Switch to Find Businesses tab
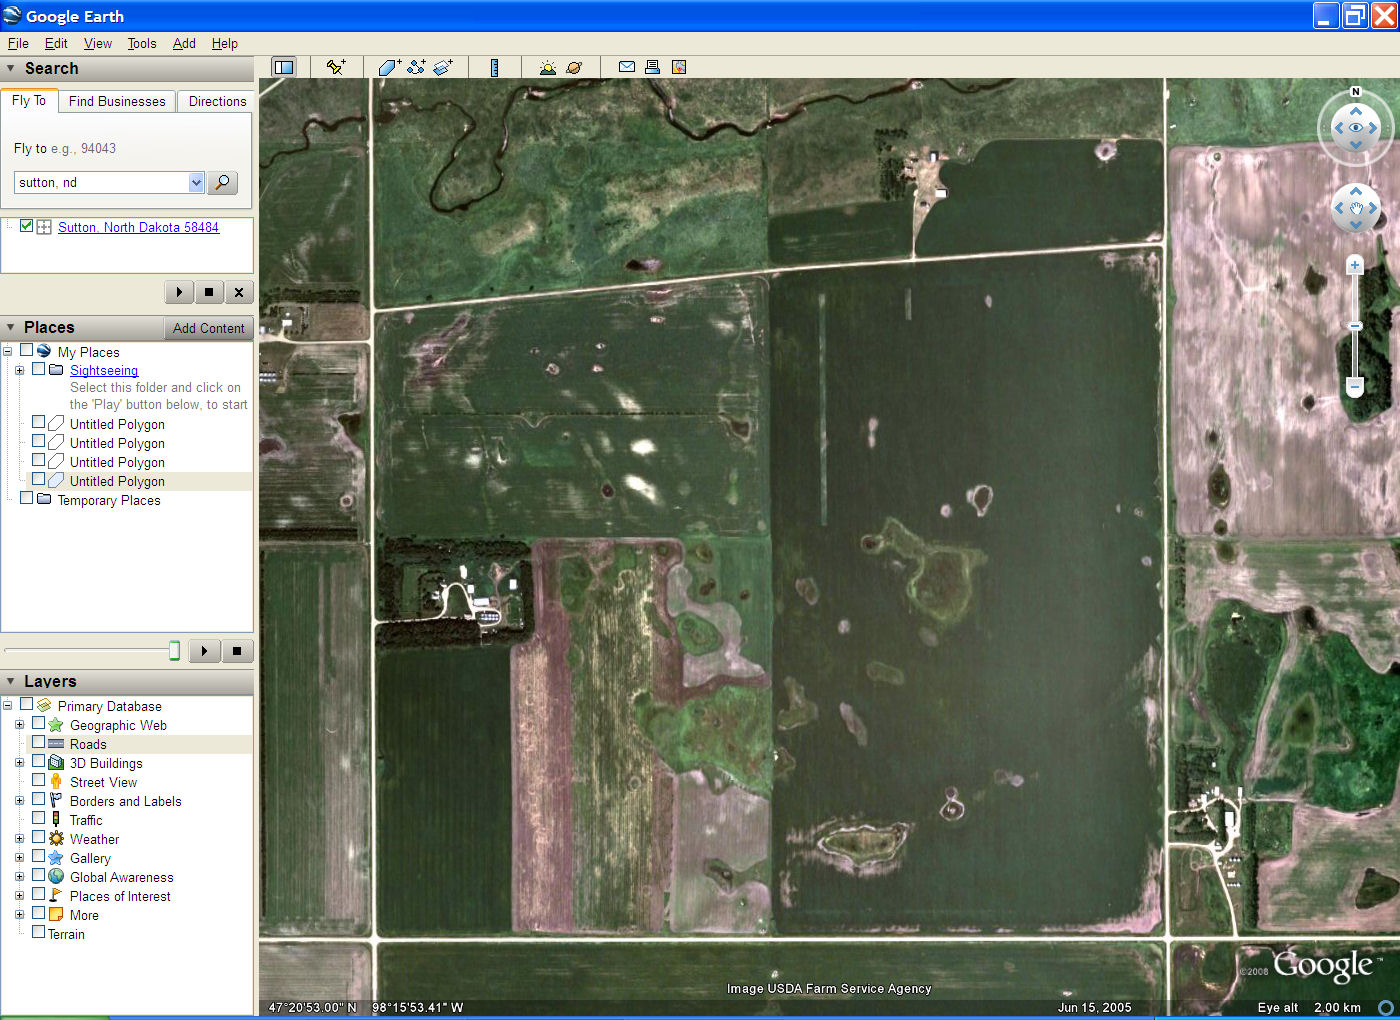This screenshot has width=1400, height=1020. [117, 101]
